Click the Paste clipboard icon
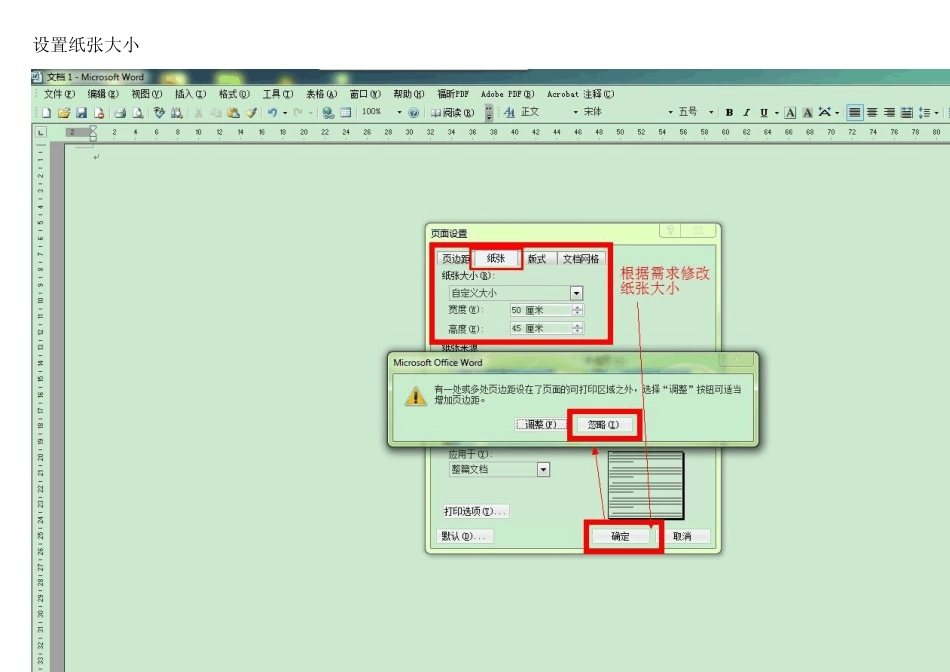 (x=233, y=113)
